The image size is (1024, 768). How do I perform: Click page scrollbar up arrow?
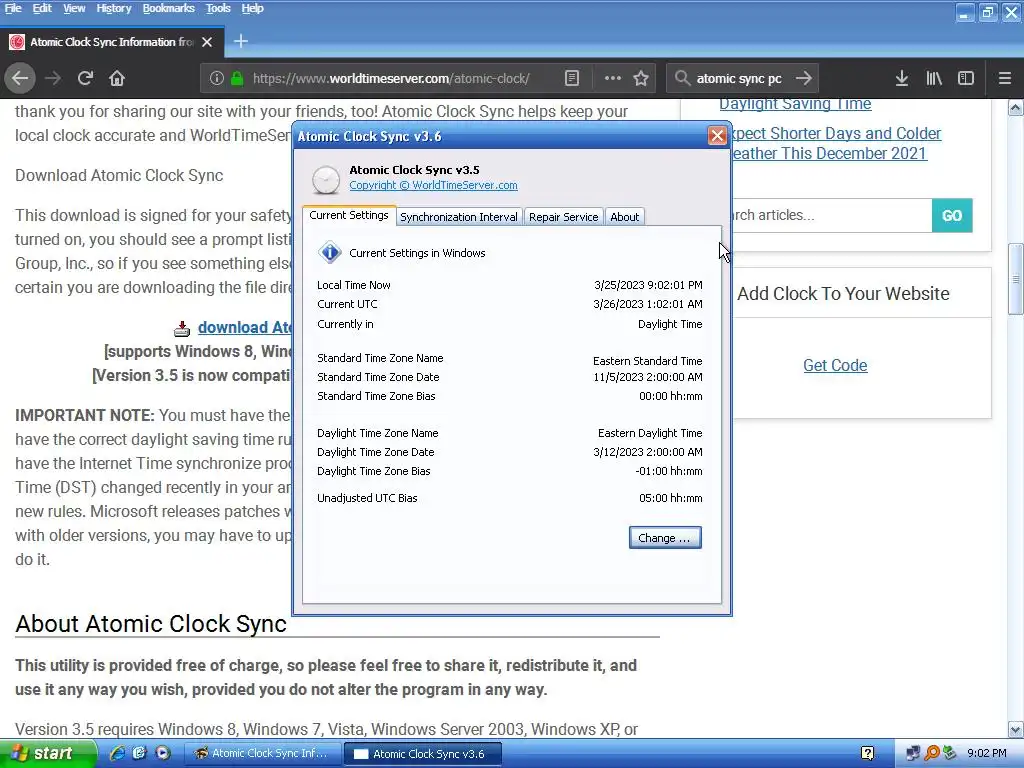click(x=1016, y=108)
